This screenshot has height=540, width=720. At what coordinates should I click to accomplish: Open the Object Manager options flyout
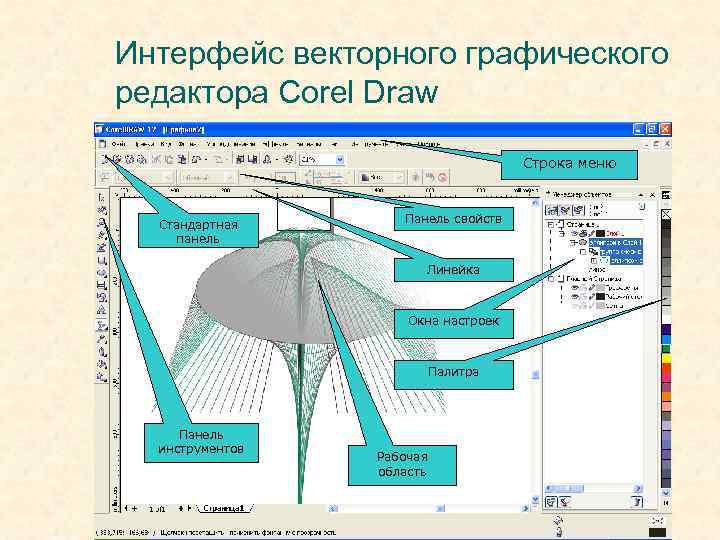coord(641,207)
